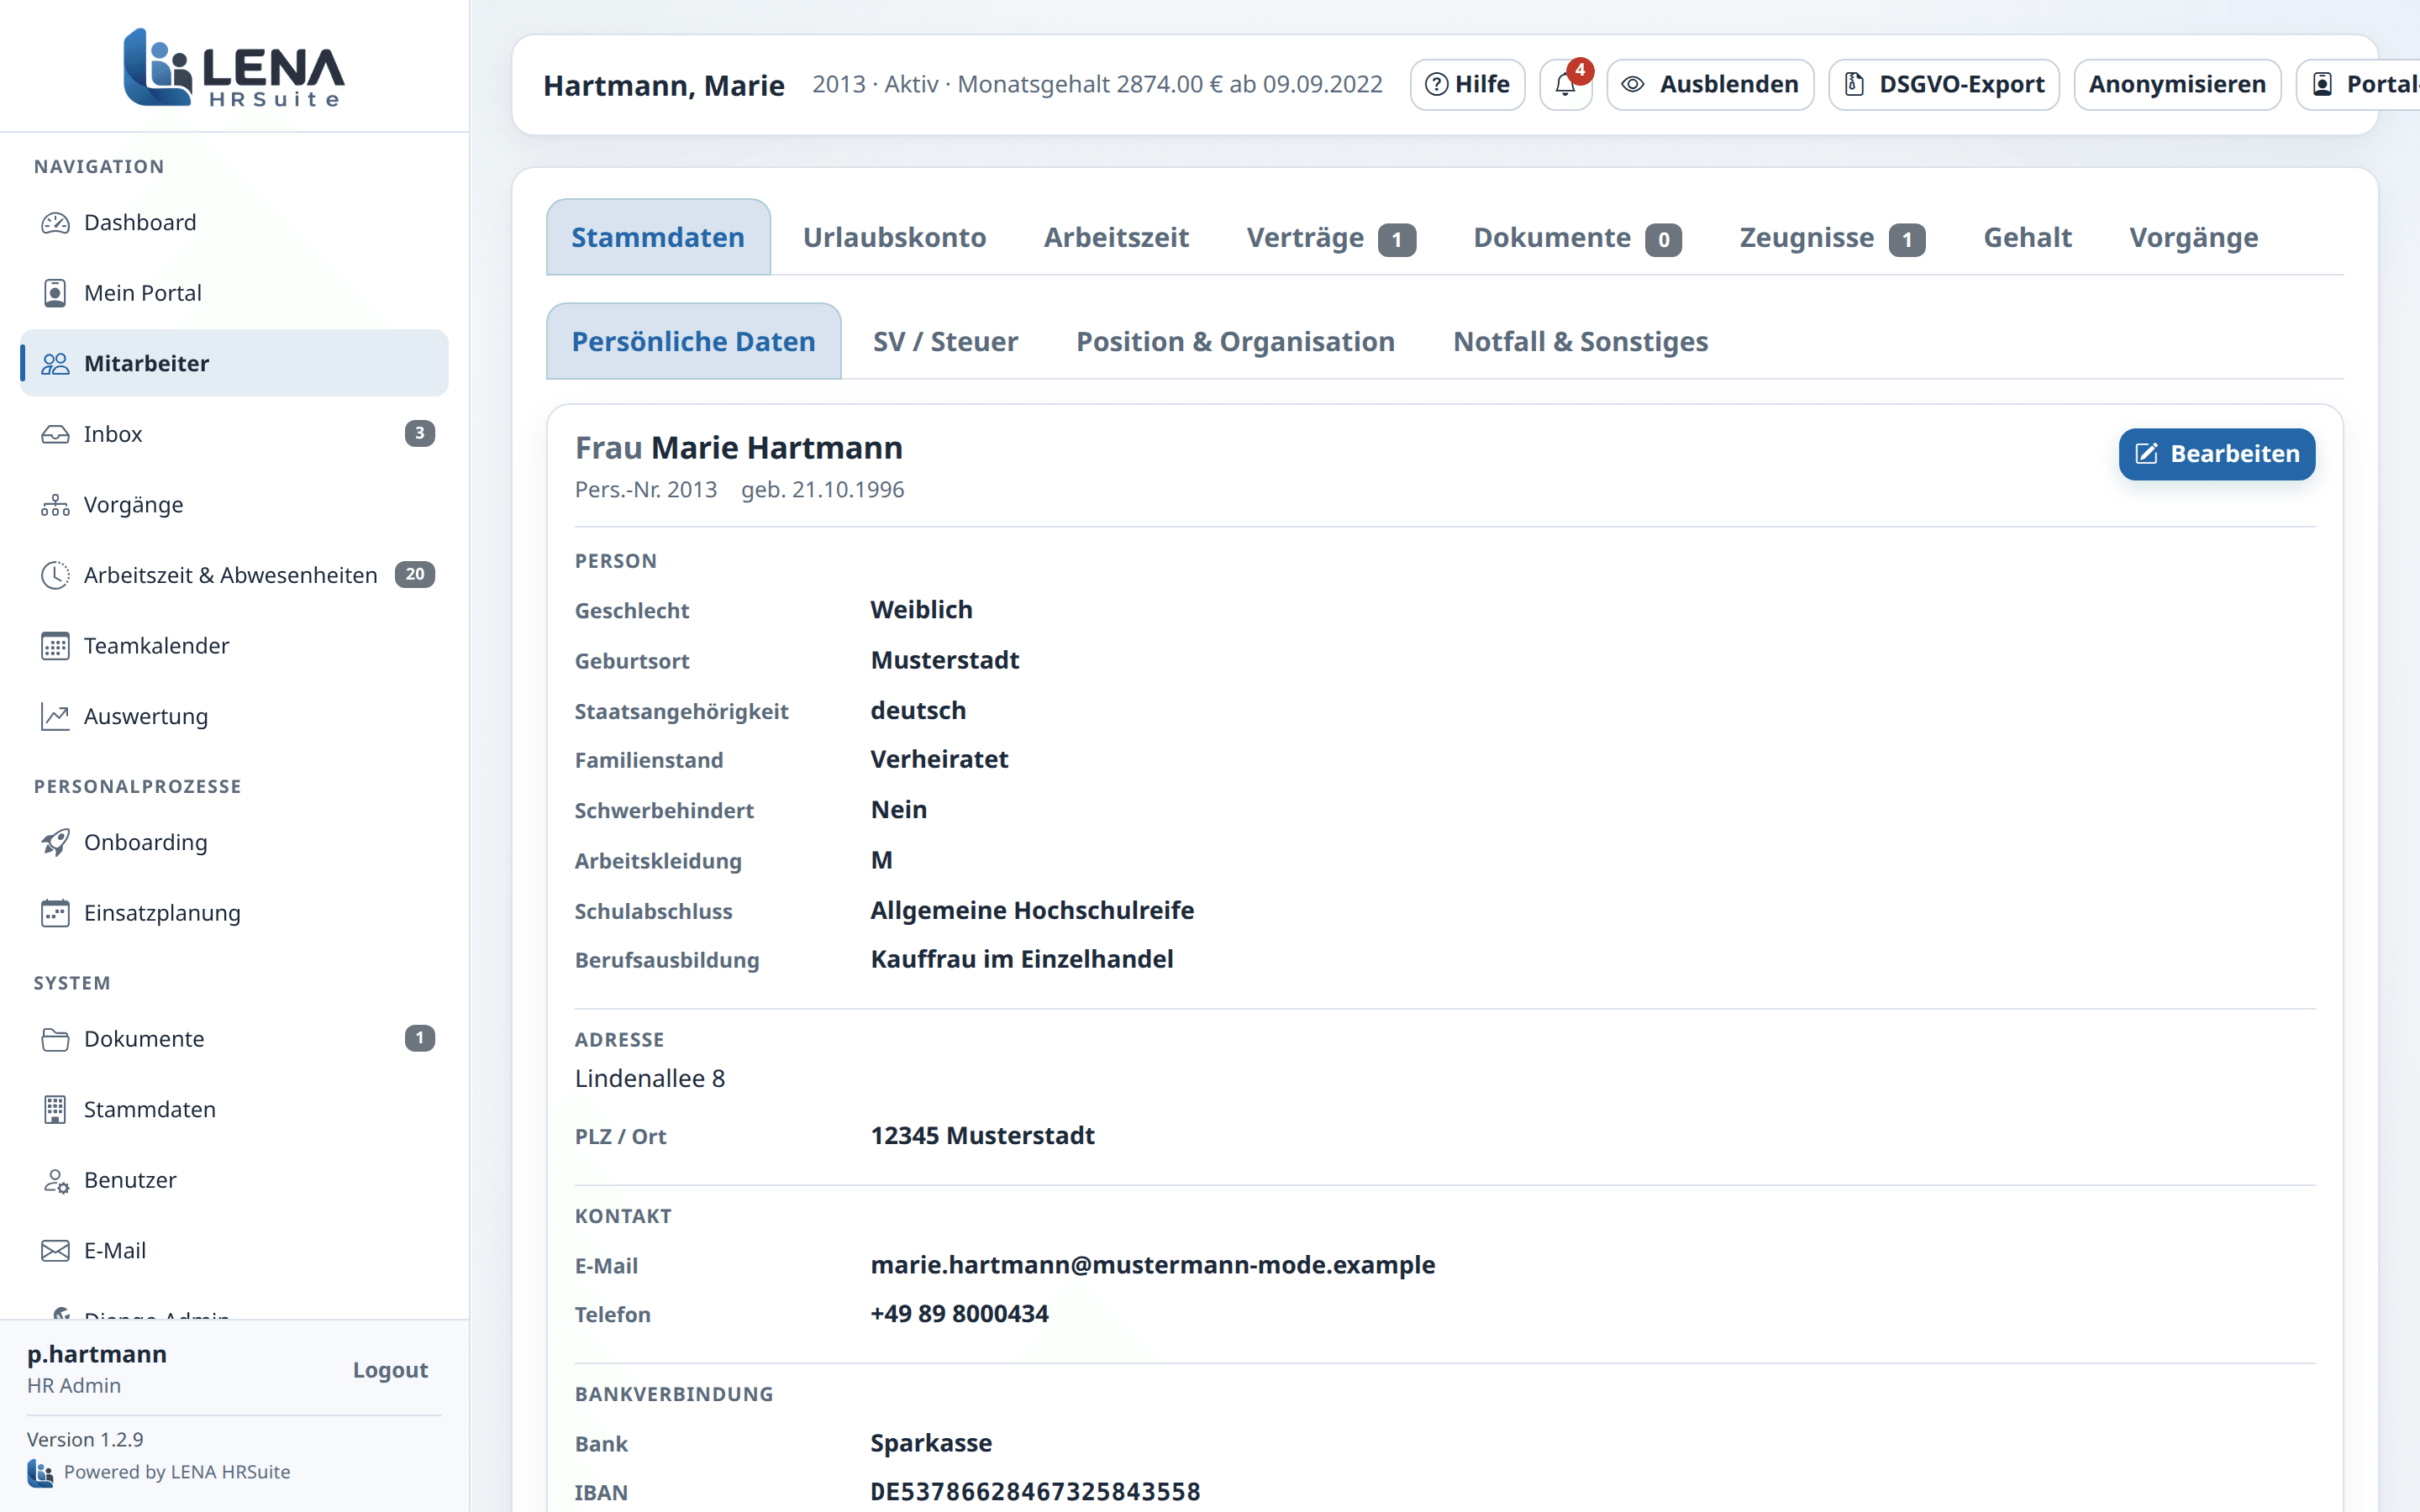Click the Vorgänge hierarchy icon

click(55, 505)
